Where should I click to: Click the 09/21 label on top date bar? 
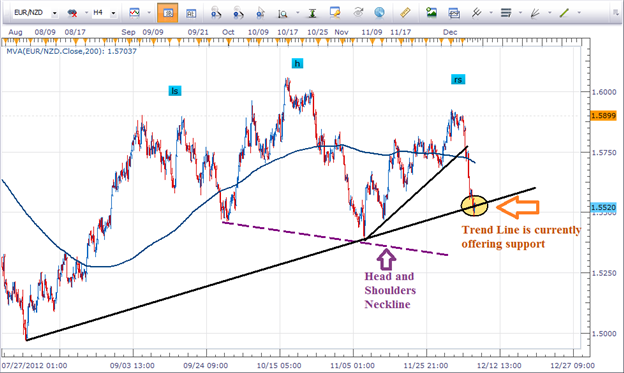[198, 32]
